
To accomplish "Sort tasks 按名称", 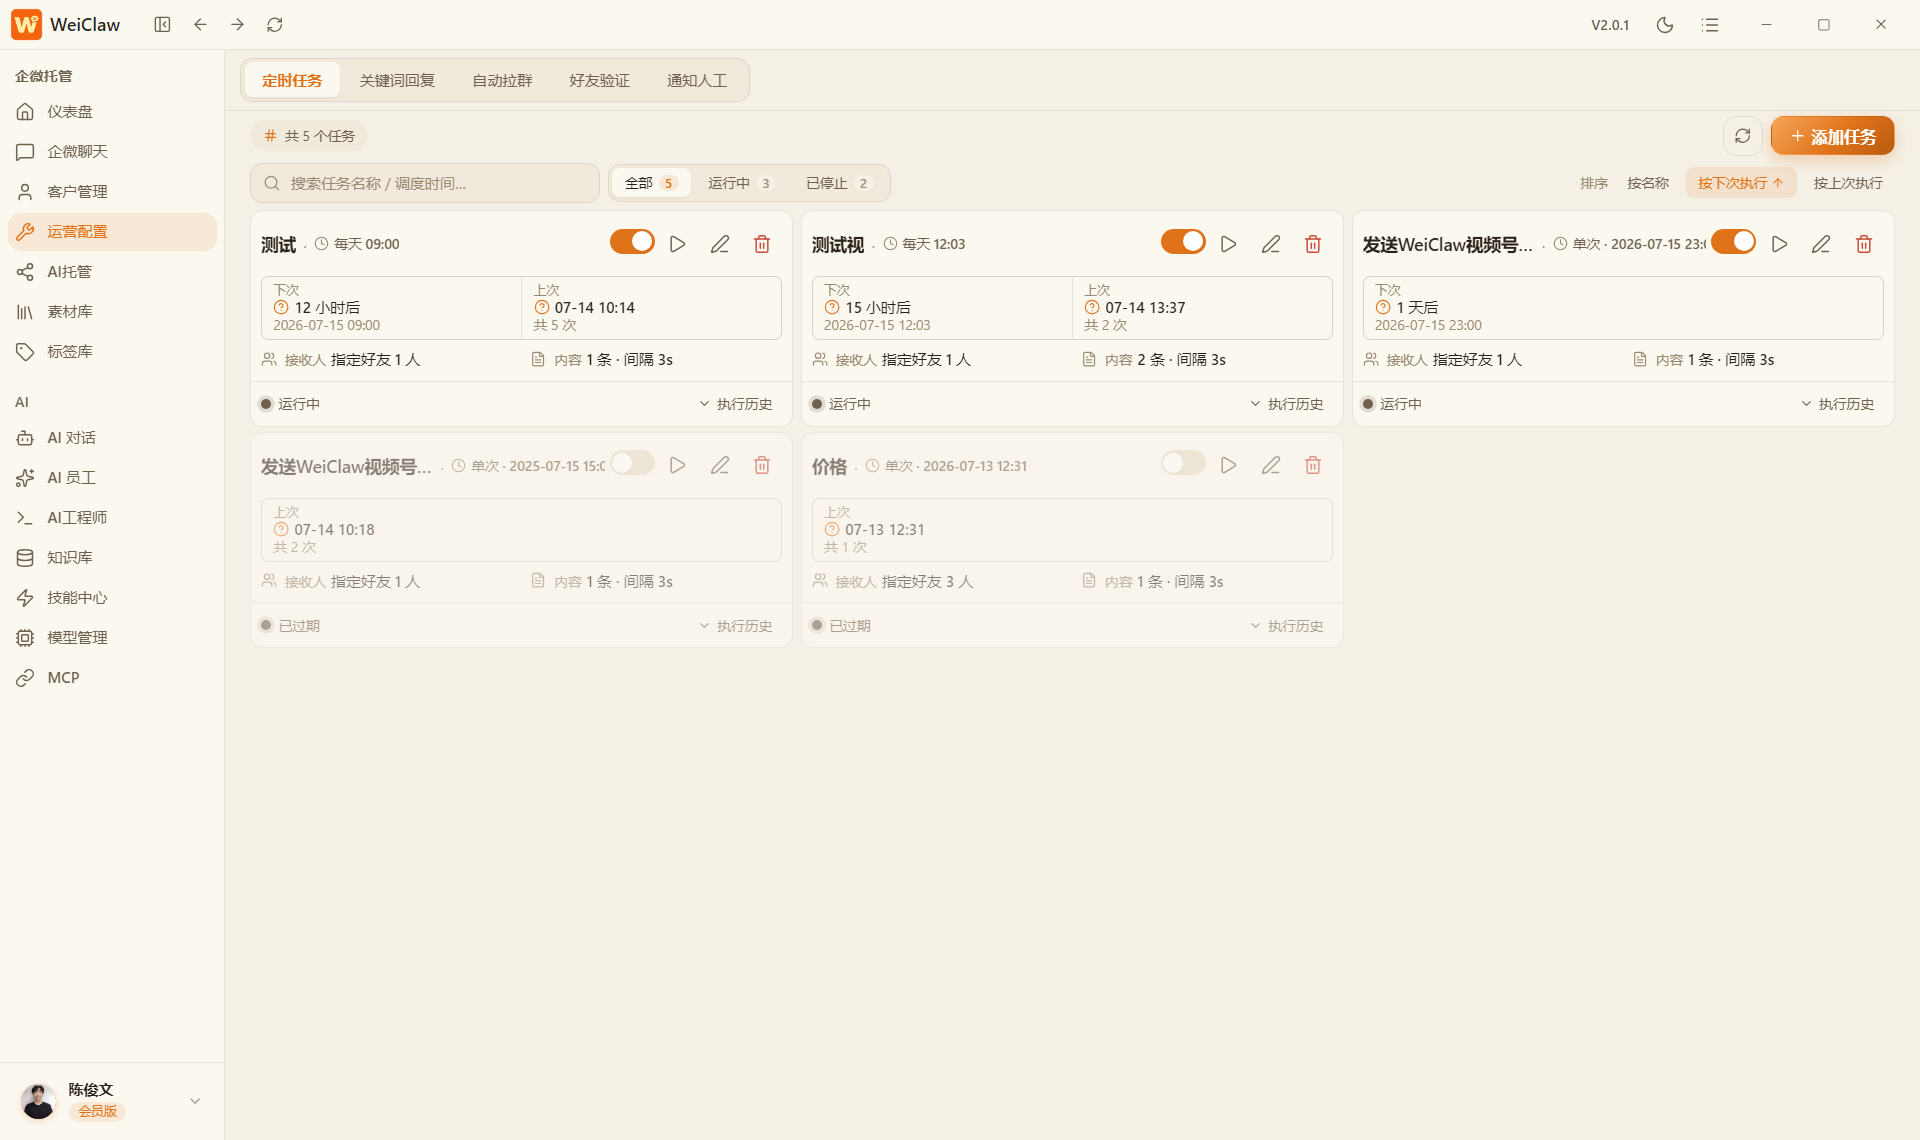I will [1648, 183].
